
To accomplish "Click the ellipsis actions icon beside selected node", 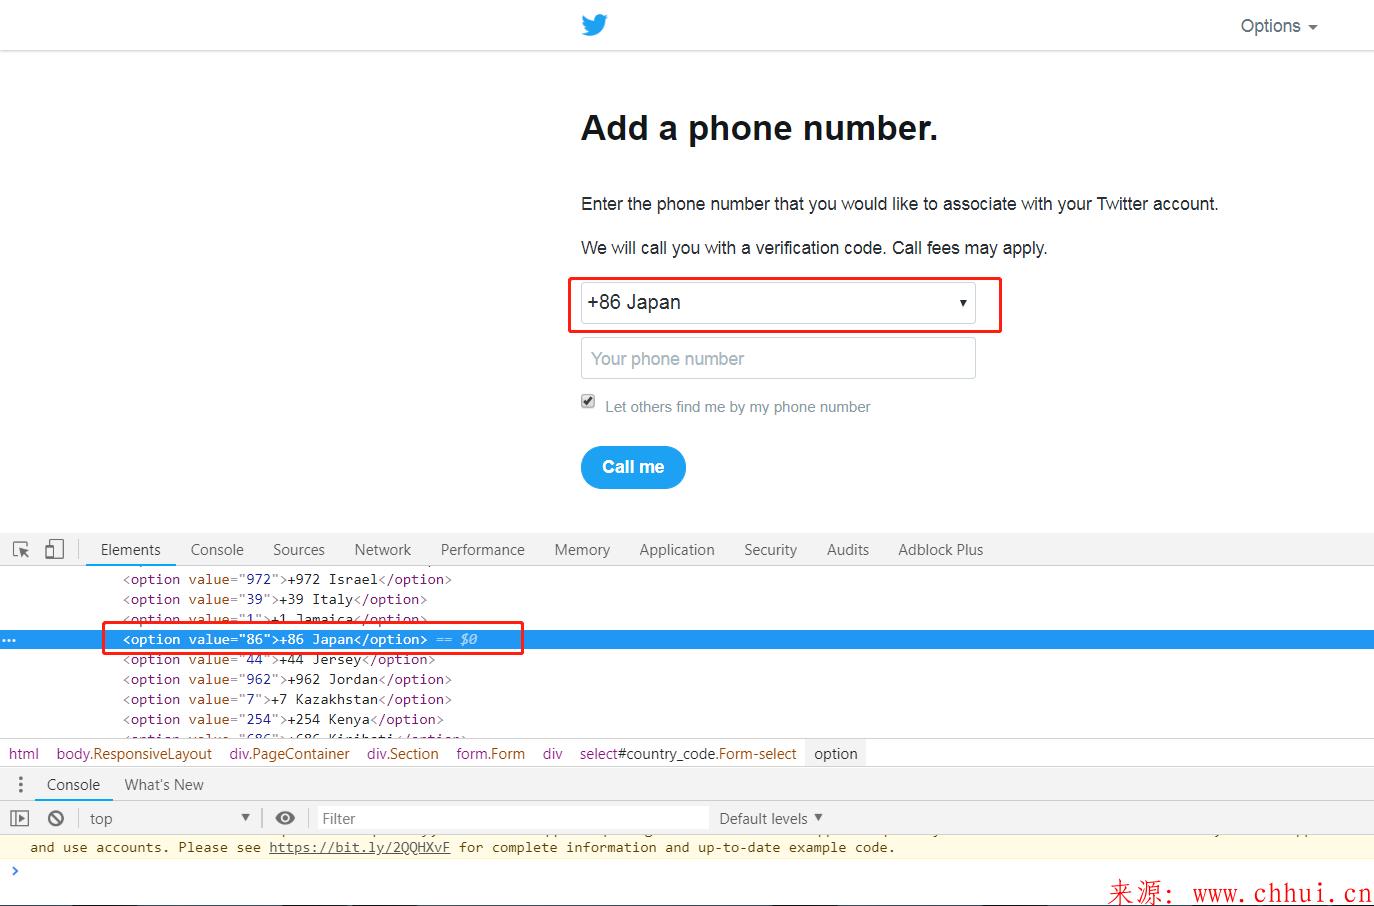I will click(x=9, y=640).
